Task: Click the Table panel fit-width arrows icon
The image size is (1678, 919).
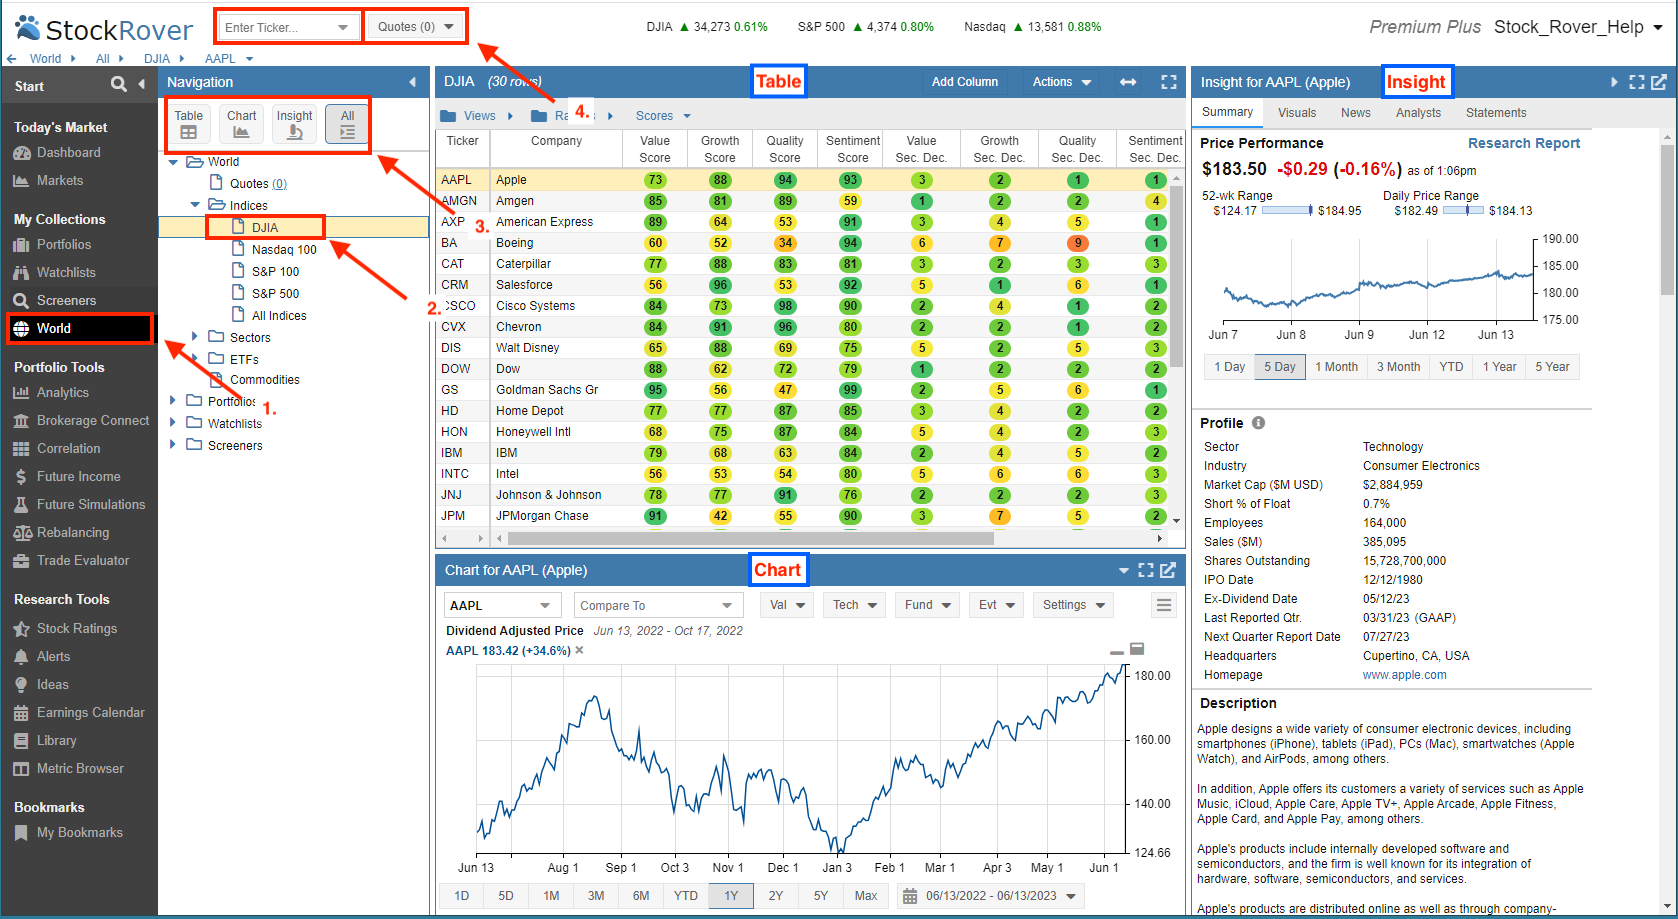Action: pyautogui.click(x=1128, y=82)
